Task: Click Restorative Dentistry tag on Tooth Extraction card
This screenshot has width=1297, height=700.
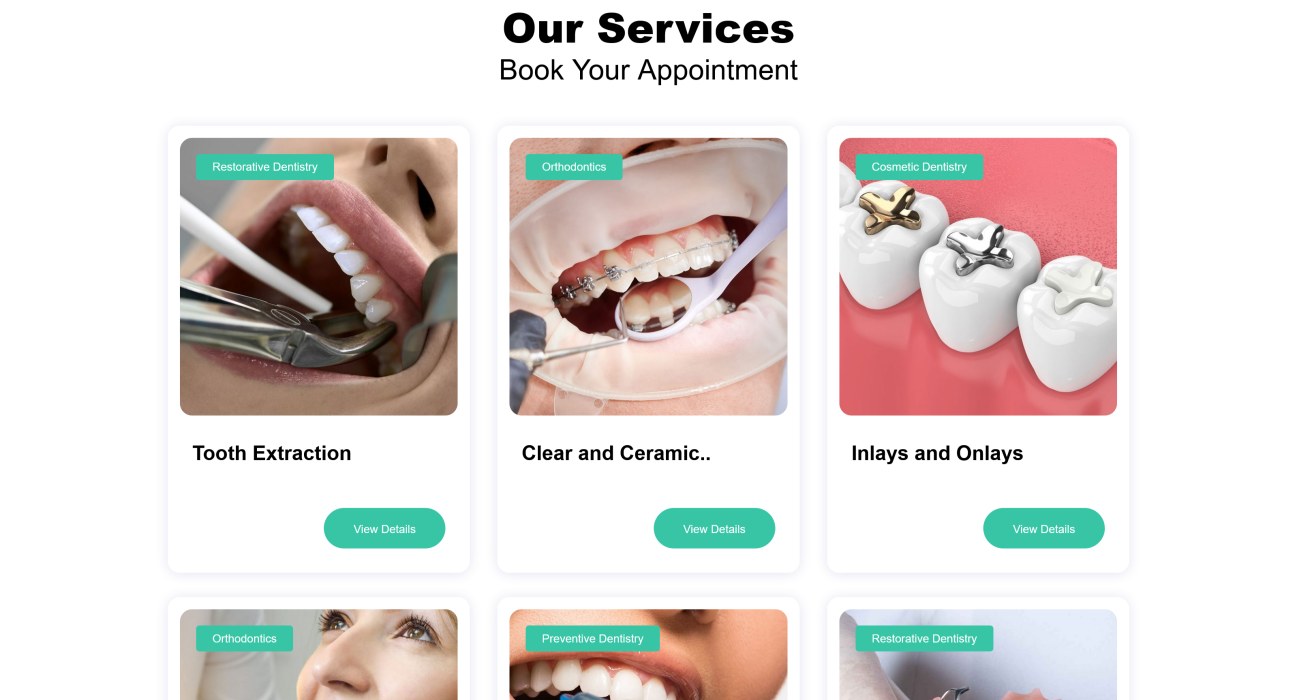Action: (x=265, y=167)
